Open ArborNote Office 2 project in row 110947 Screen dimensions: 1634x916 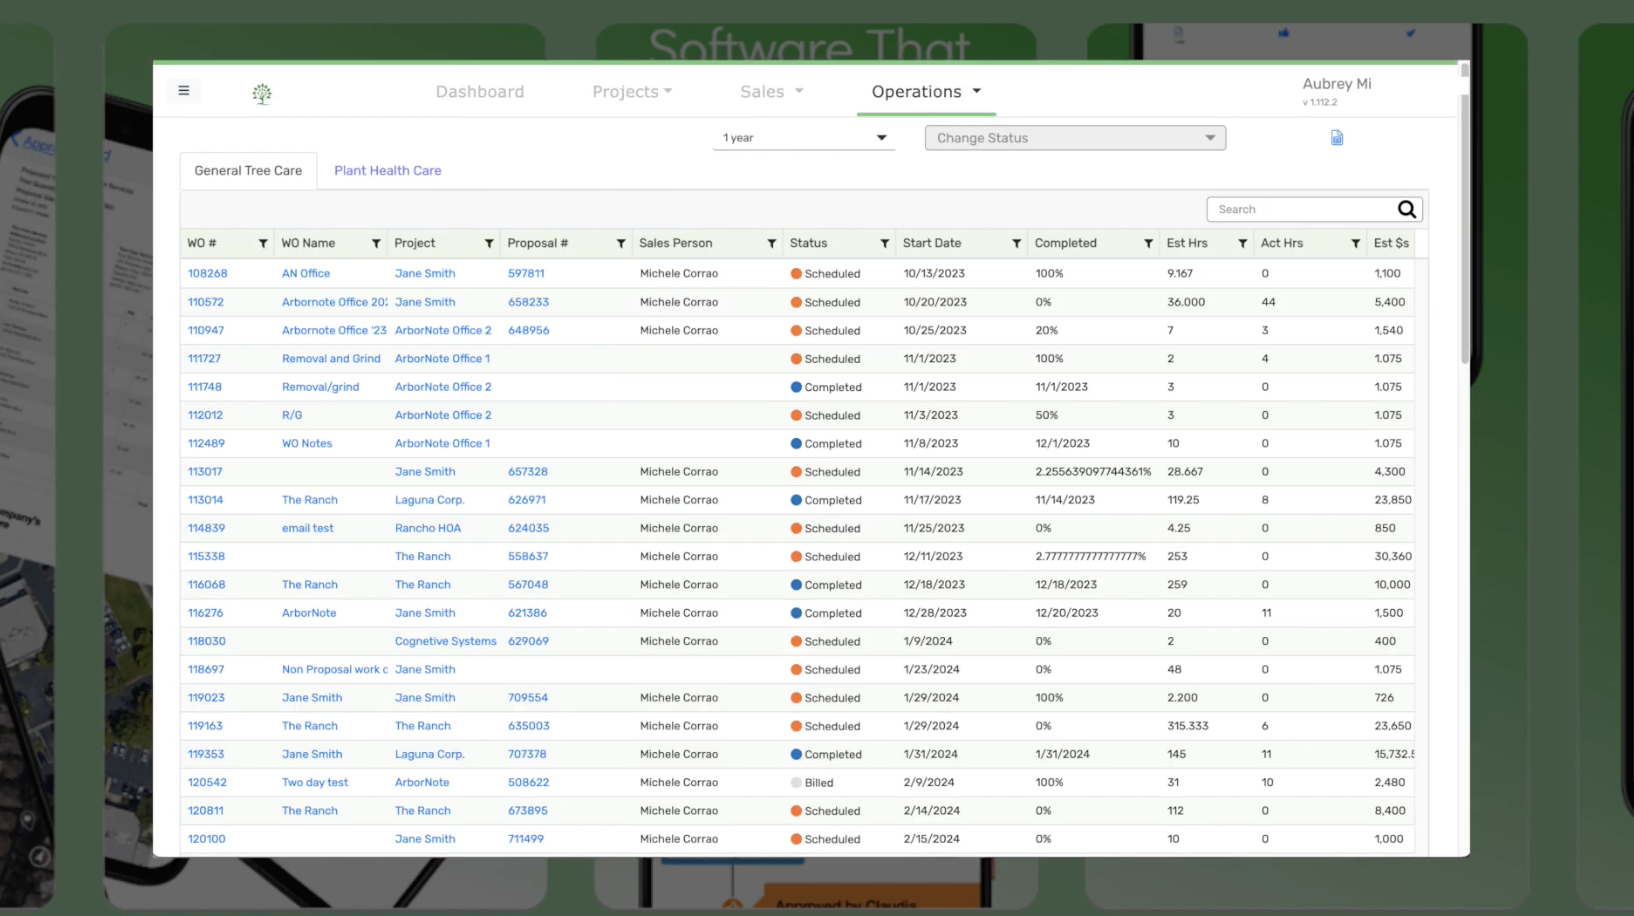pyautogui.click(x=443, y=330)
